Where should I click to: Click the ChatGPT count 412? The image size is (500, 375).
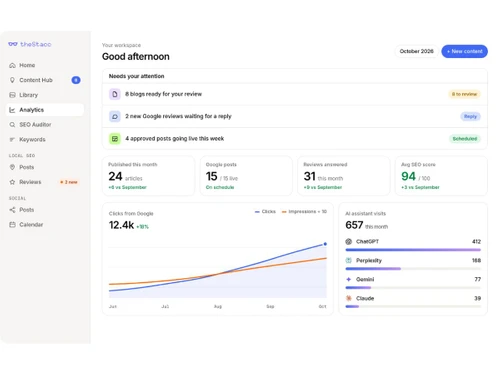476,242
